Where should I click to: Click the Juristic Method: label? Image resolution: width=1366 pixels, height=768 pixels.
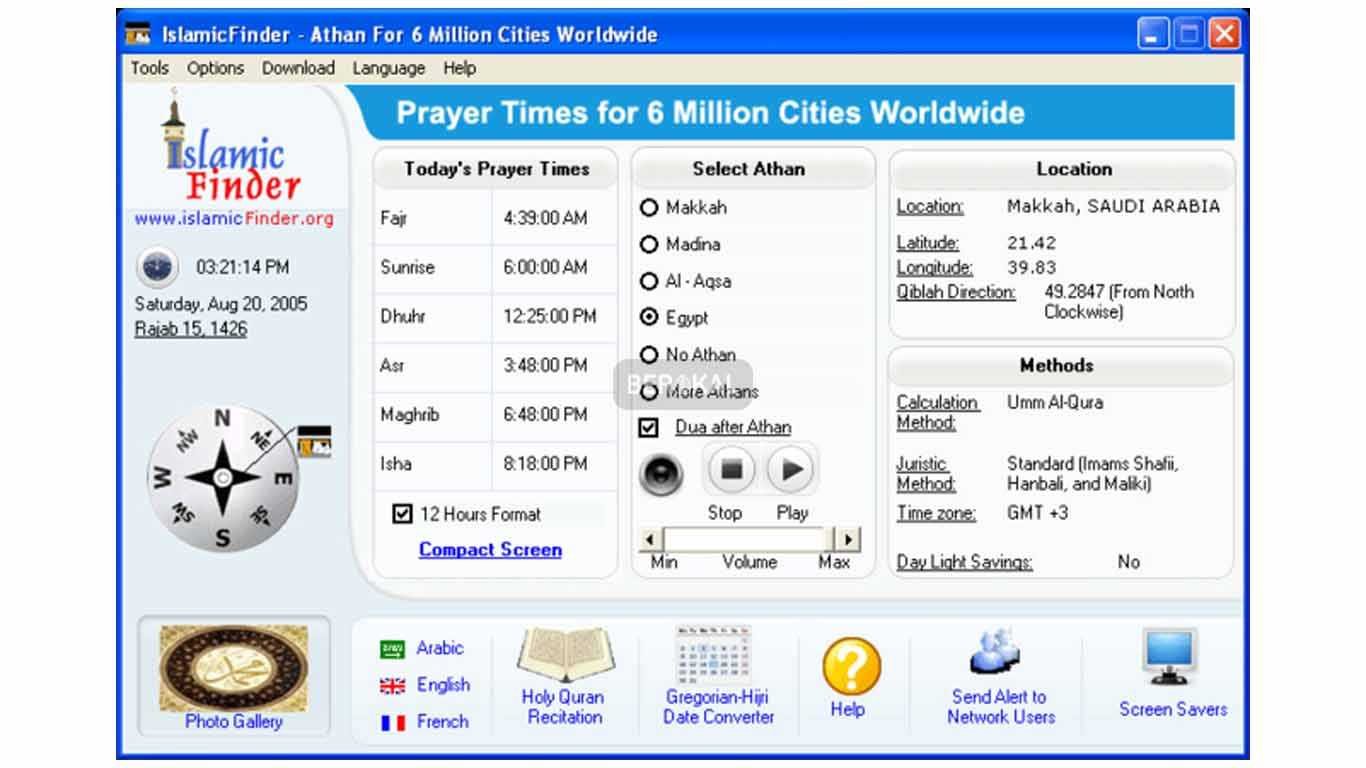tap(926, 474)
